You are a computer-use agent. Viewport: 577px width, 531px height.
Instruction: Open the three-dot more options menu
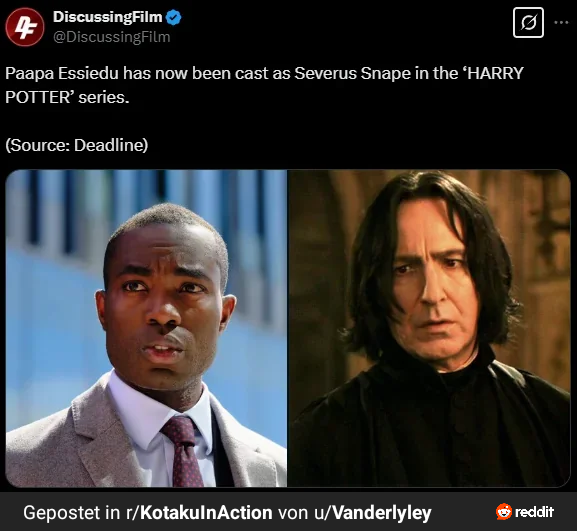pyautogui.click(x=561, y=22)
